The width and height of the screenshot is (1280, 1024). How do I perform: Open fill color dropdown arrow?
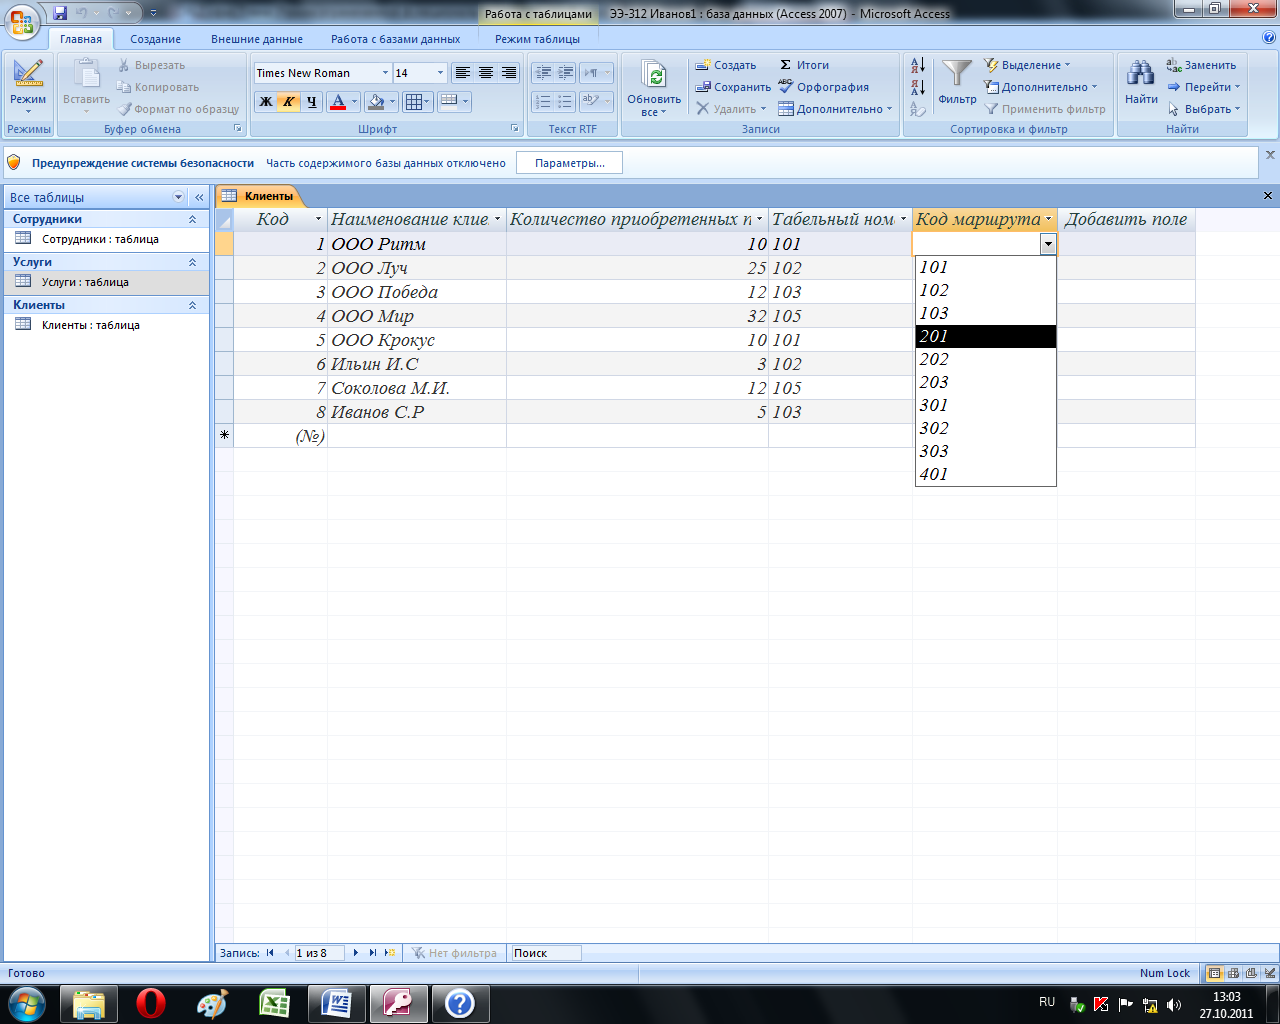click(392, 102)
